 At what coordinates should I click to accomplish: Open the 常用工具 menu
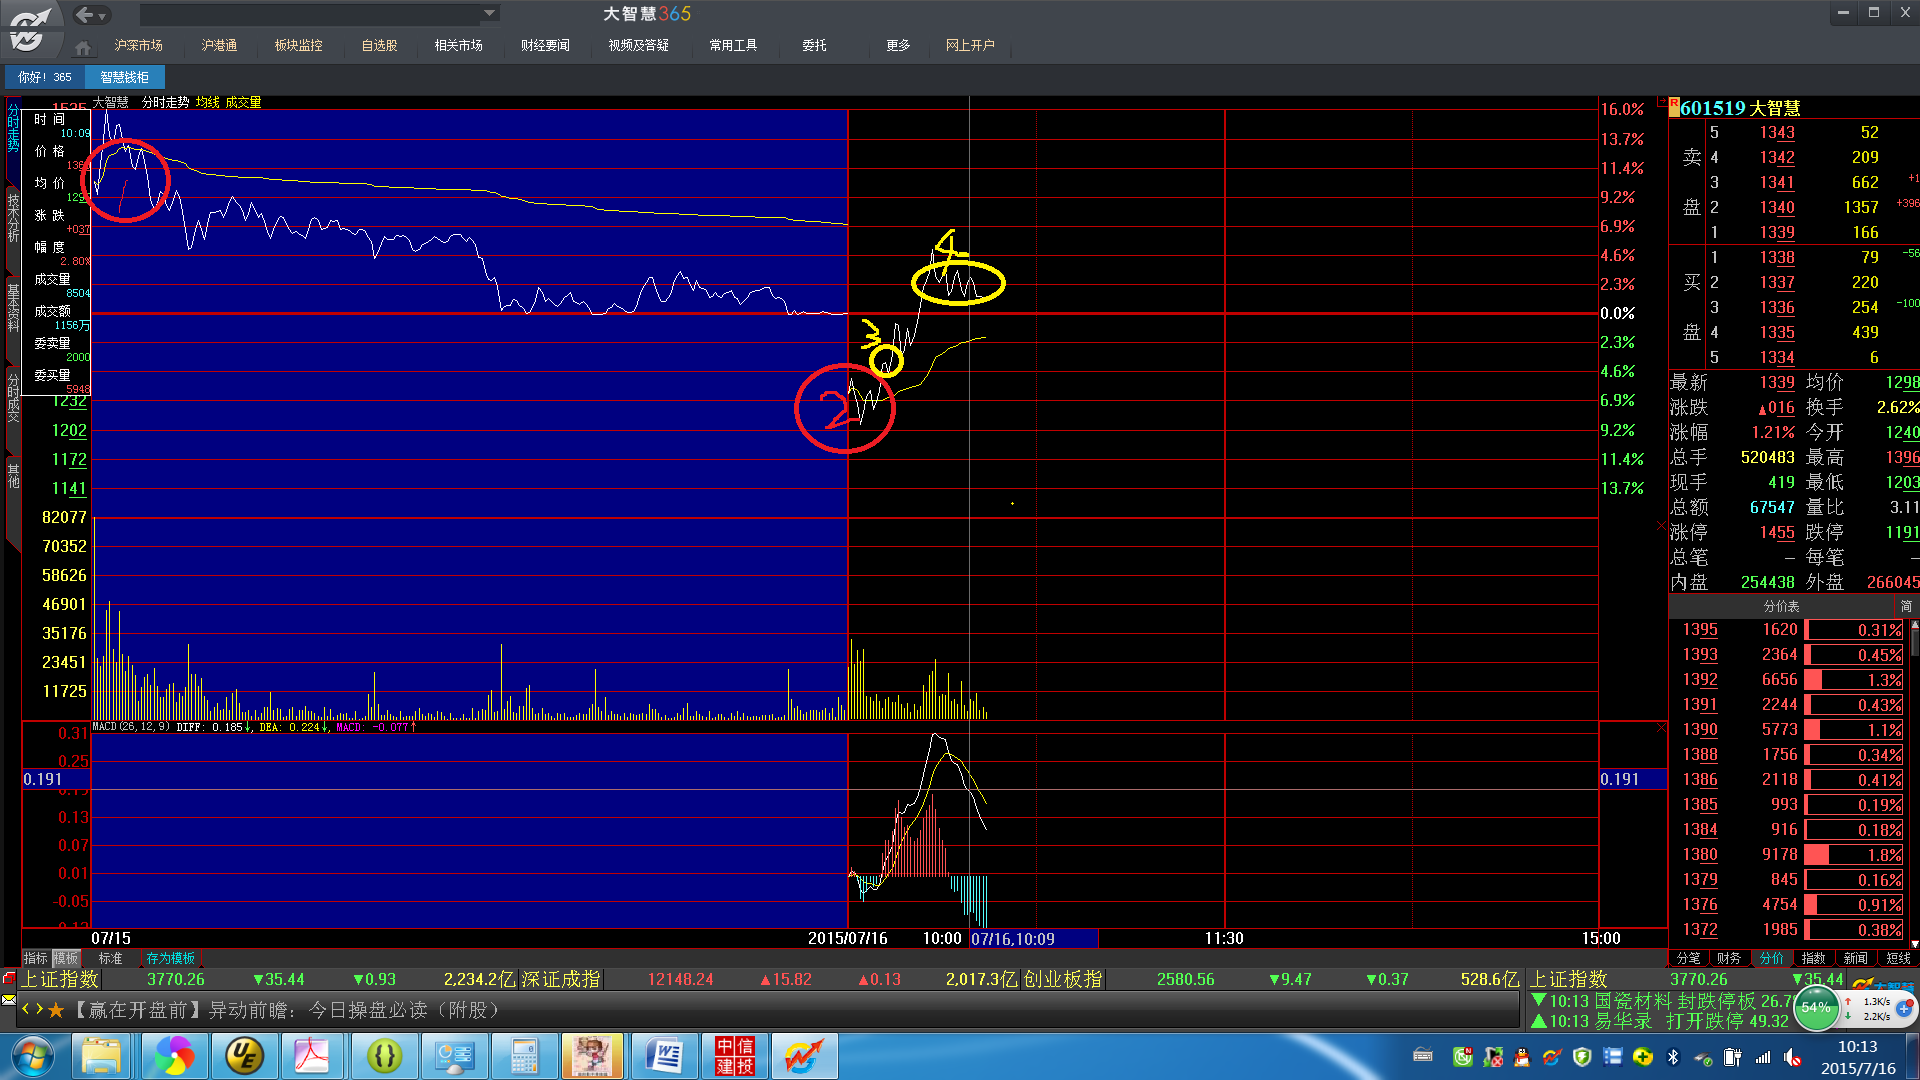[733, 45]
